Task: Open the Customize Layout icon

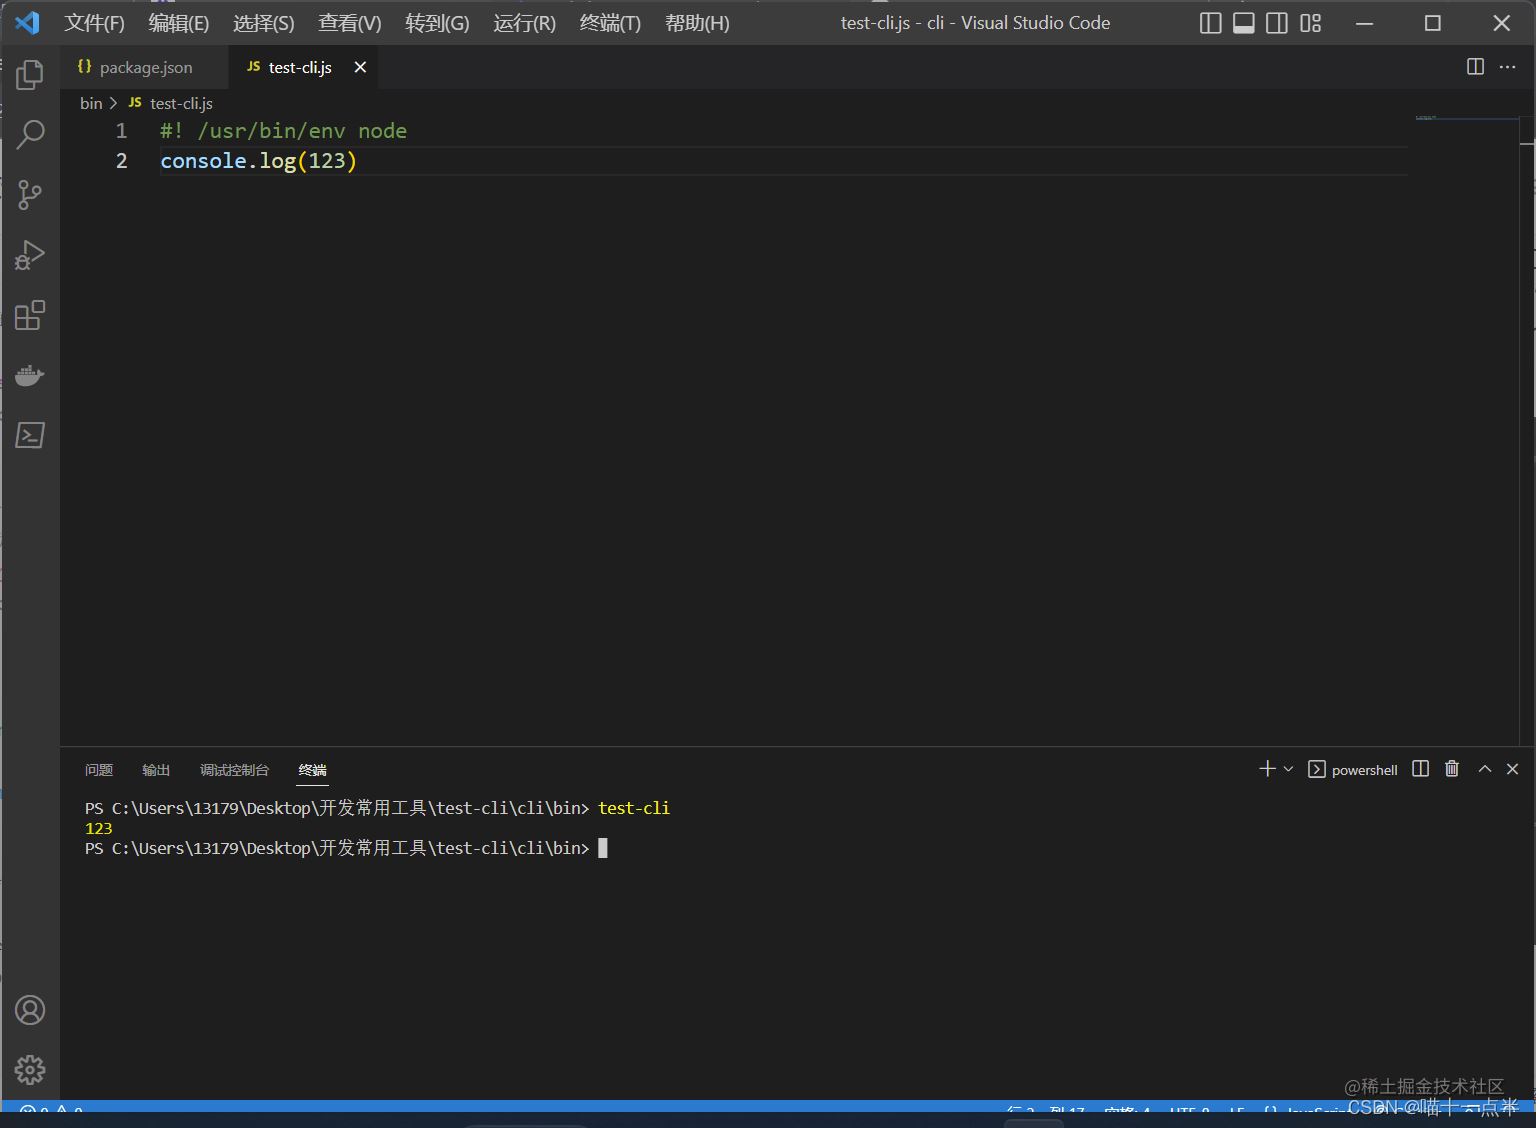Action: 1311,23
